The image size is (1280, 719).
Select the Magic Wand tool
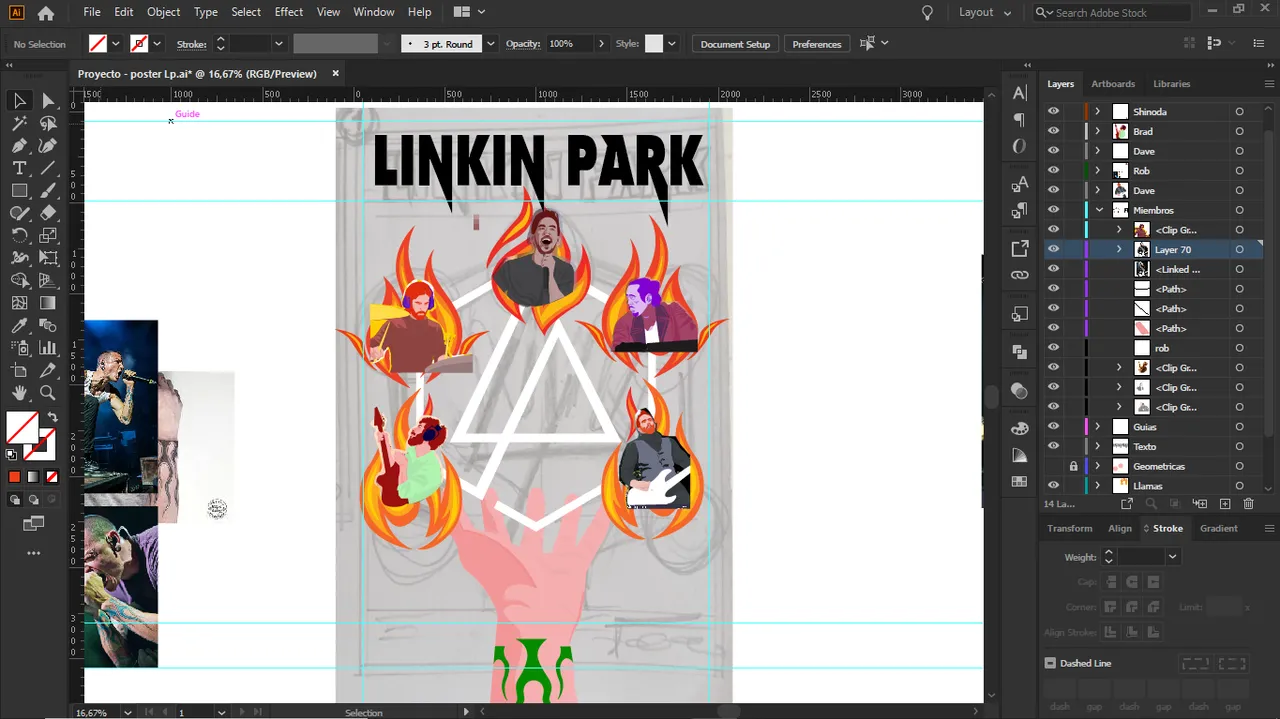(19, 124)
